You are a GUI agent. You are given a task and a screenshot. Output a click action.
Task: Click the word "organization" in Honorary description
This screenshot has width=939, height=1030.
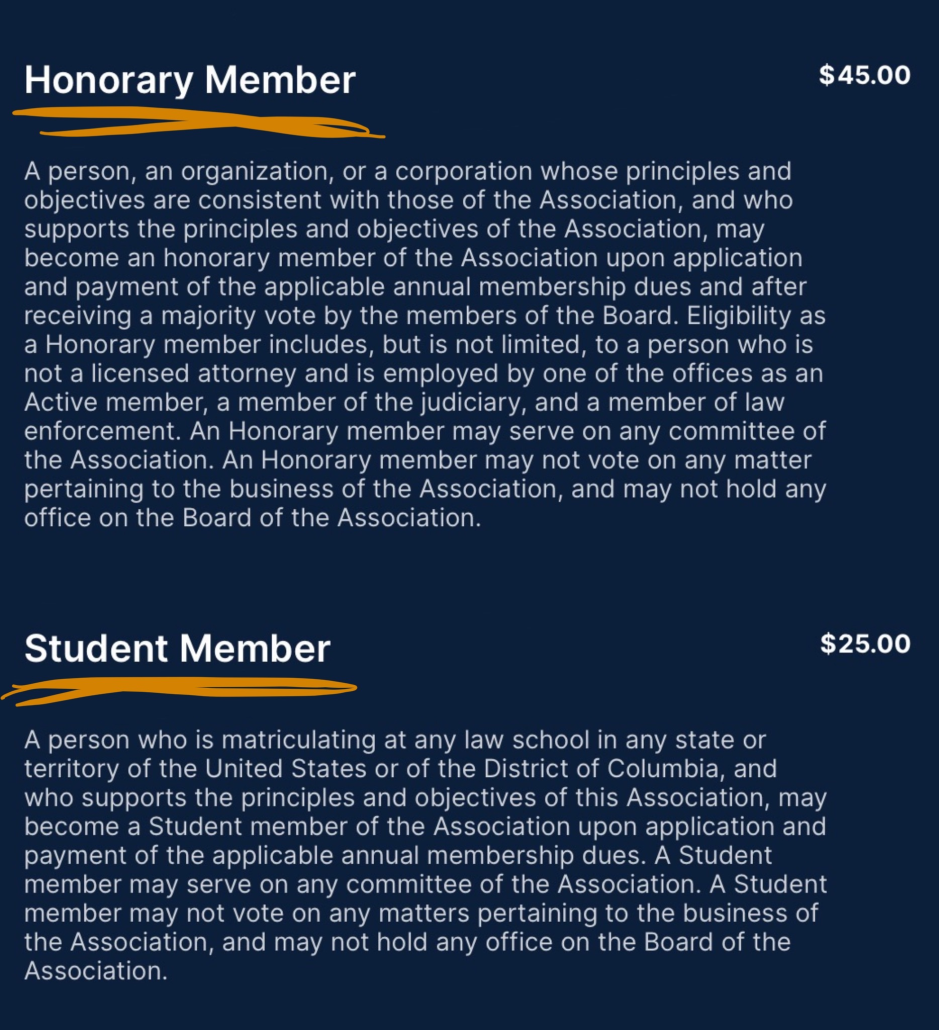pos(240,172)
